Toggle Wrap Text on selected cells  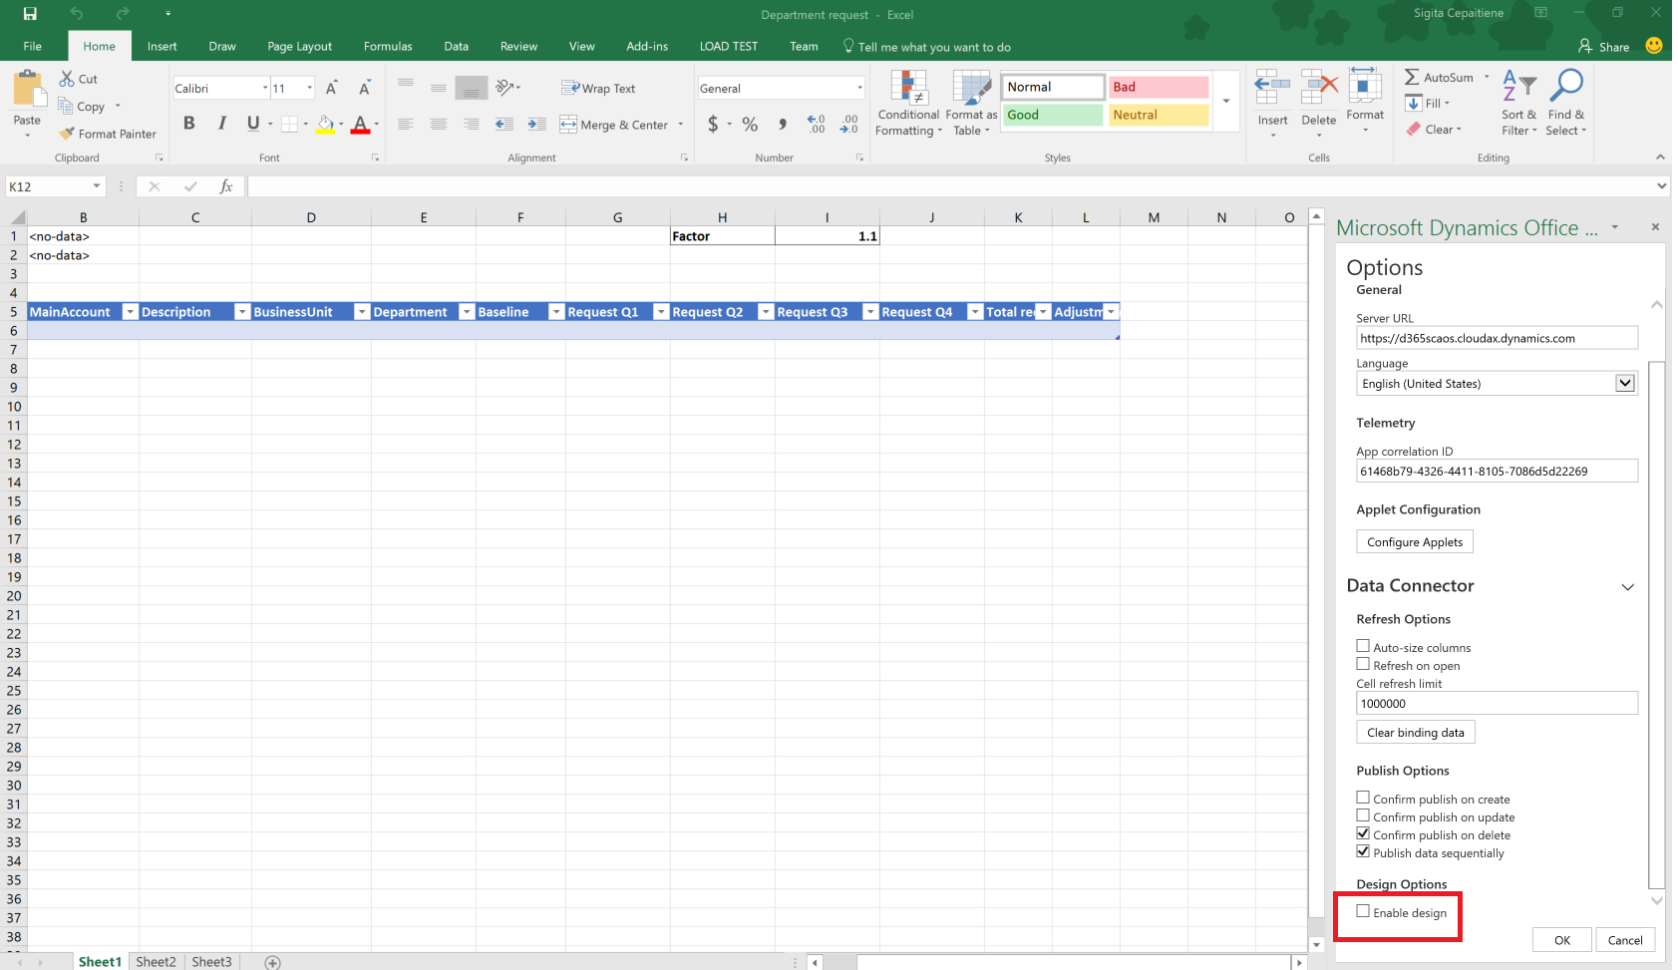coord(600,88)
